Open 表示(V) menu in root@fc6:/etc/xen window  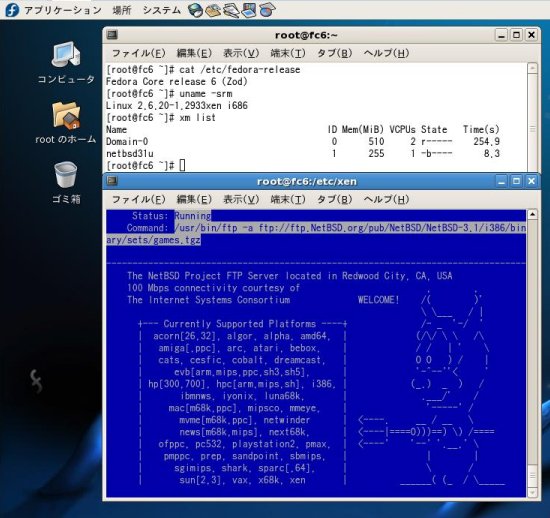(241, 200)
